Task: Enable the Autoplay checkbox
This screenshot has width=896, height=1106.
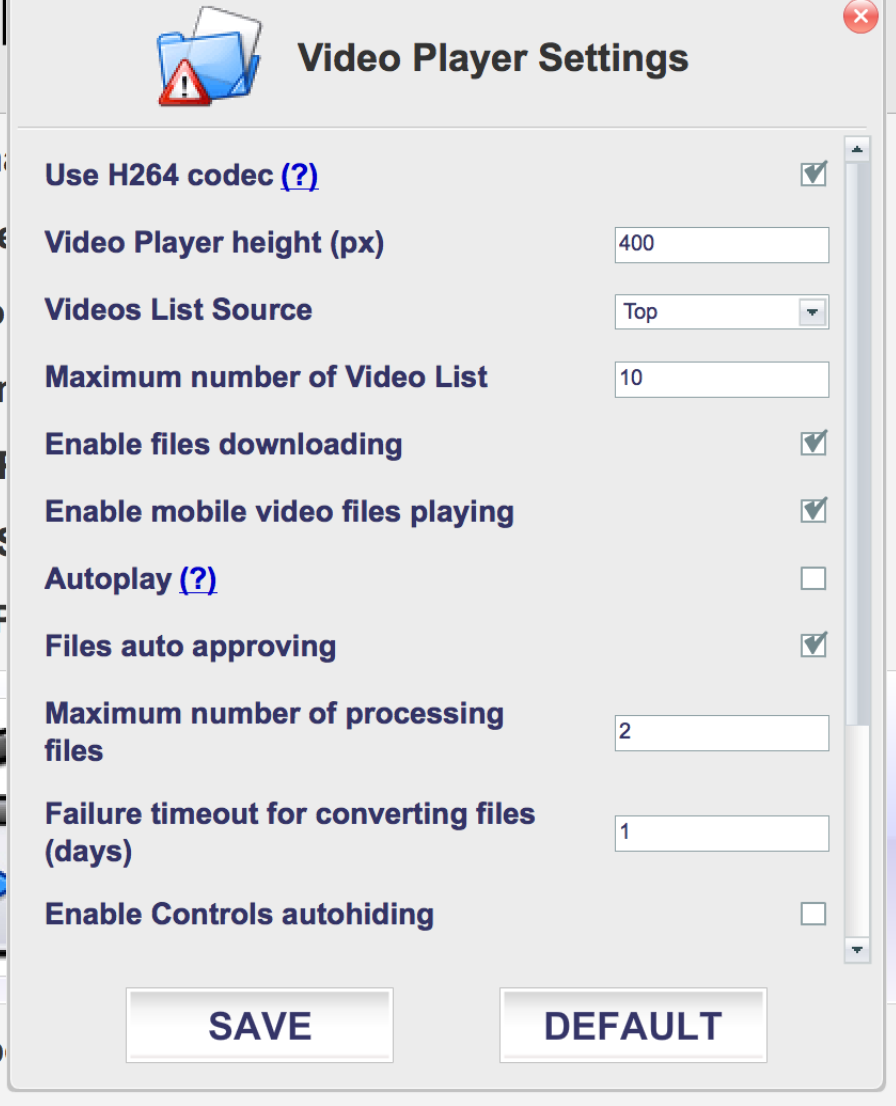Action: click(813, 578)
